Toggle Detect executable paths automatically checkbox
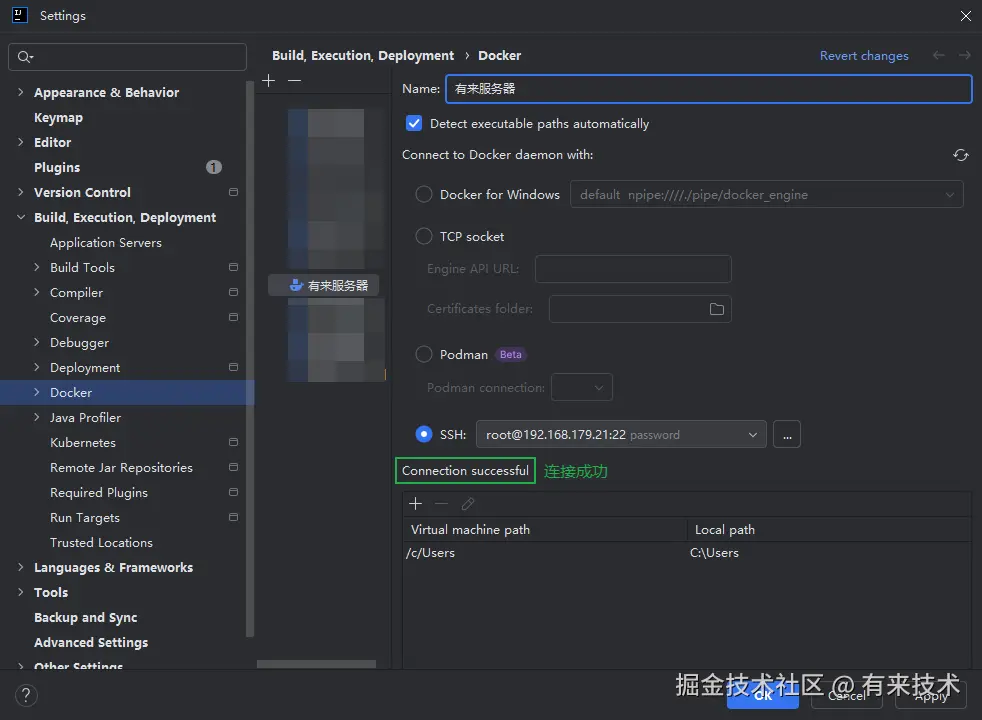The width and height of the screenshot is (982, 720). click(x=414, y=123)
